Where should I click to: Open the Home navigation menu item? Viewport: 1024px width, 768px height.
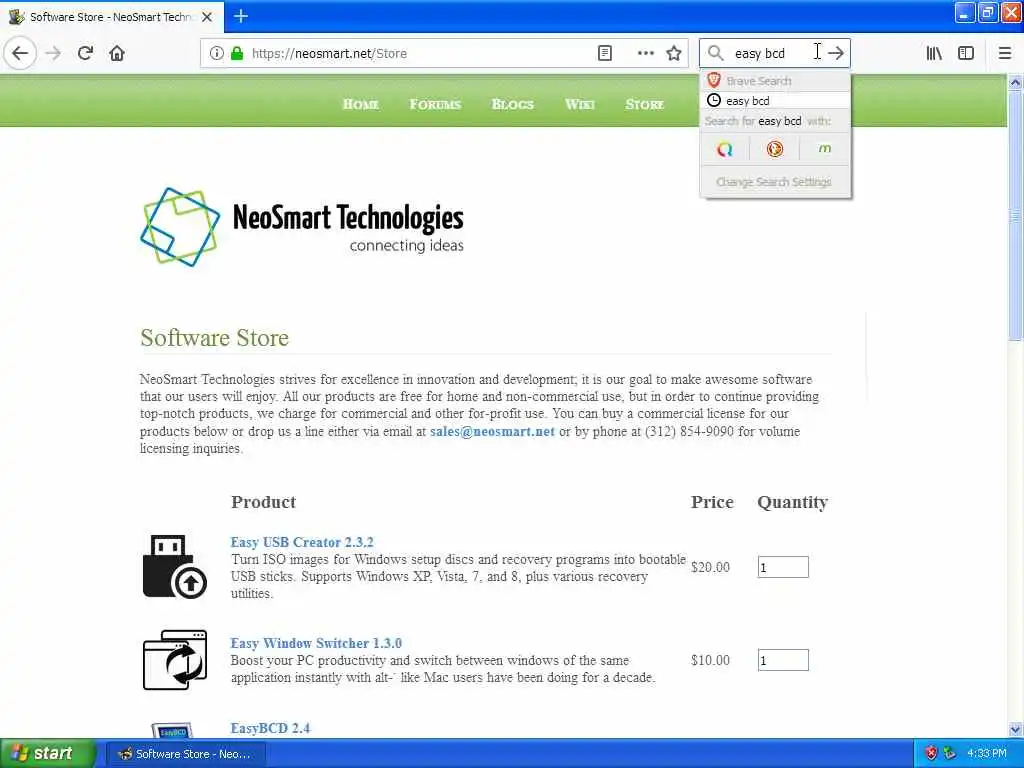(x=360, y=104)
